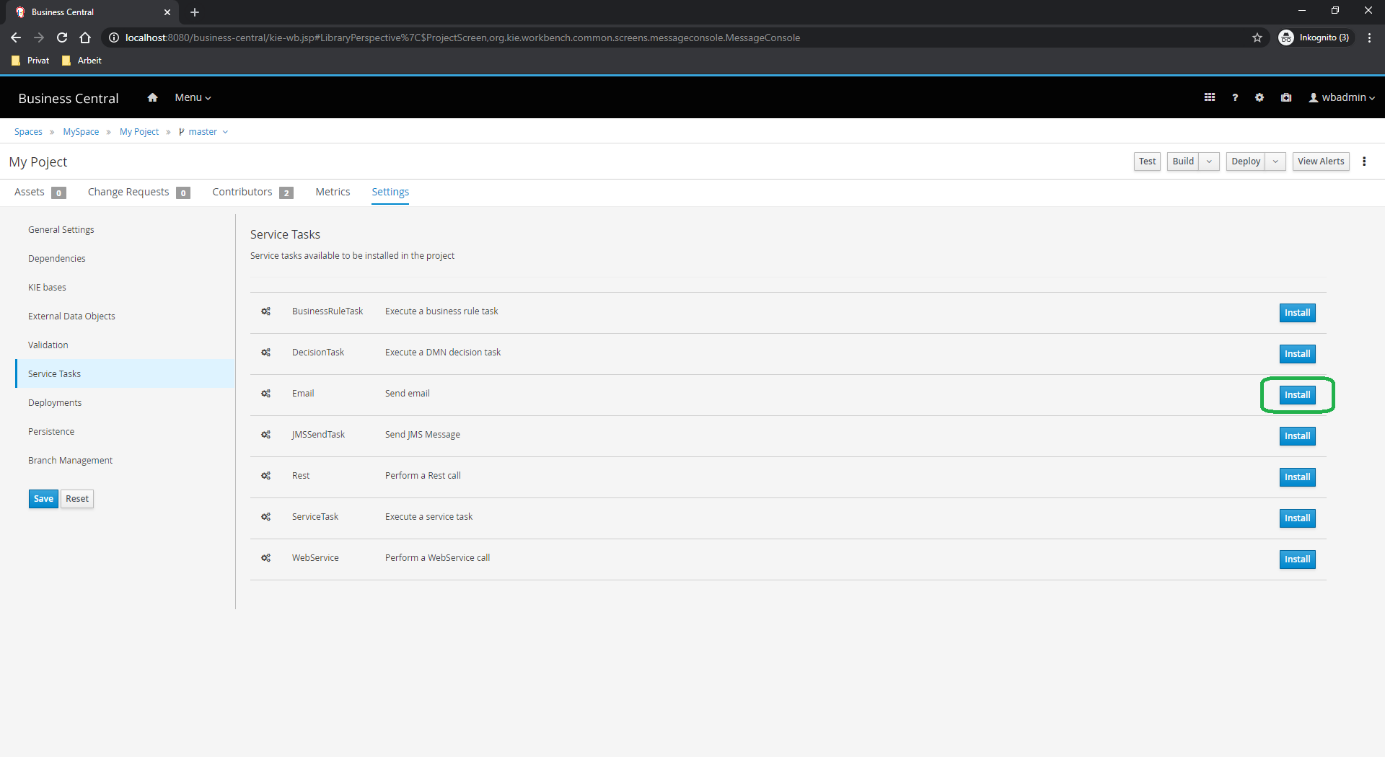Image resolution: width=1385 pixels, height=757 pixels.
Task: Click the browser home icon
Action: click(x=86, y=37)
